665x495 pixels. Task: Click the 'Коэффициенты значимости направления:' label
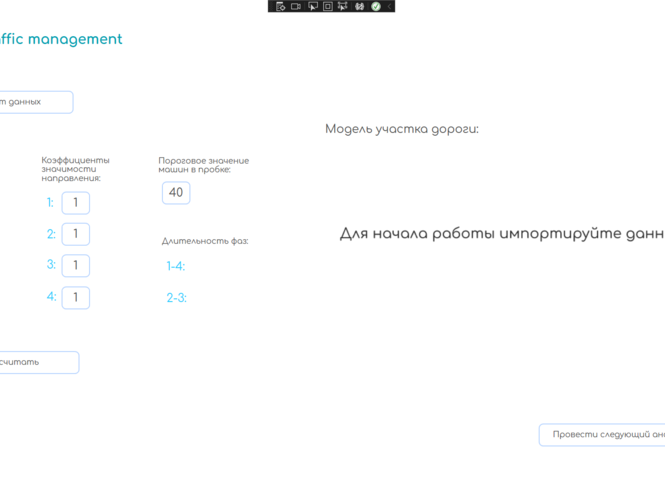75,169
